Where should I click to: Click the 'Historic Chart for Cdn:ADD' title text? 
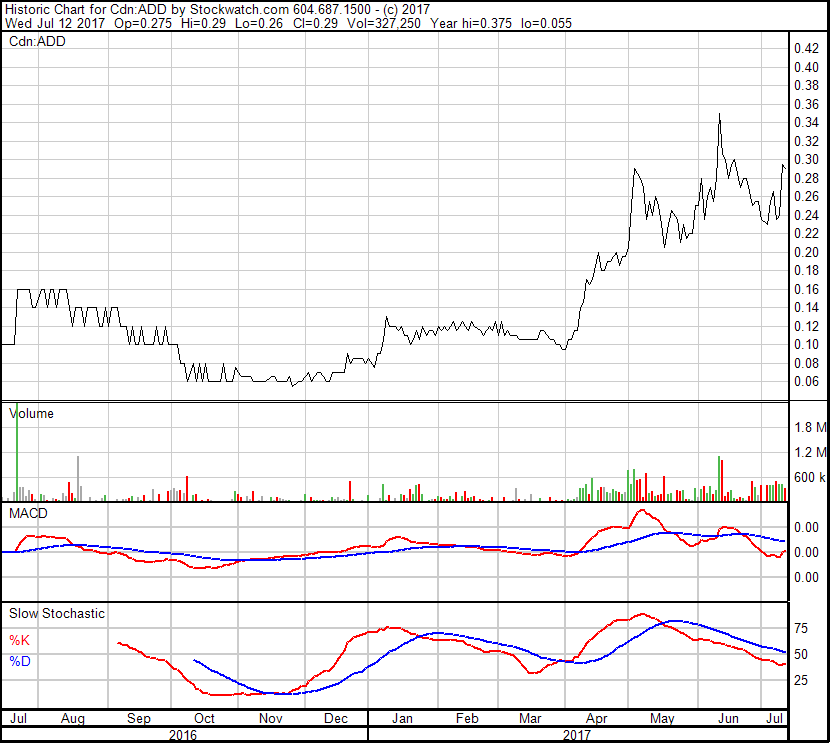[85, 10]
